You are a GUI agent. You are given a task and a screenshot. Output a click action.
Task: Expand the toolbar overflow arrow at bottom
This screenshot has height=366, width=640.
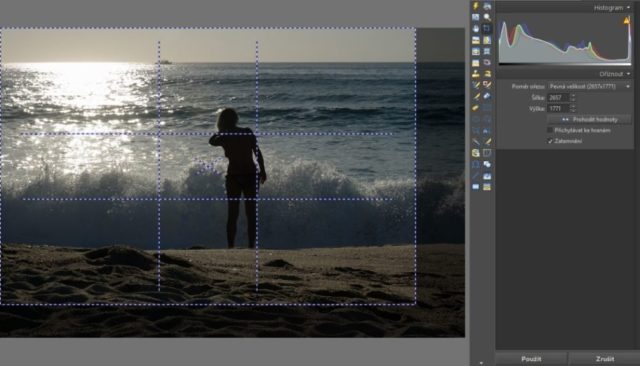point(481,362)
